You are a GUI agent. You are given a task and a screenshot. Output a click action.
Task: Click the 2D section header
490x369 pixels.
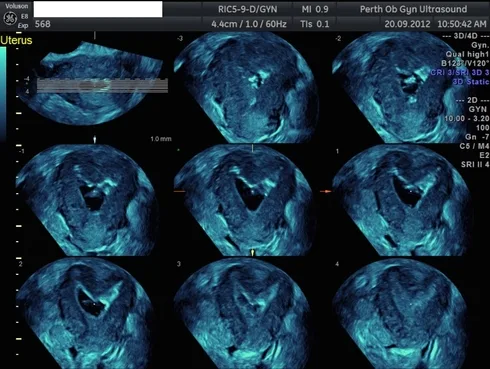click(472, 100)
